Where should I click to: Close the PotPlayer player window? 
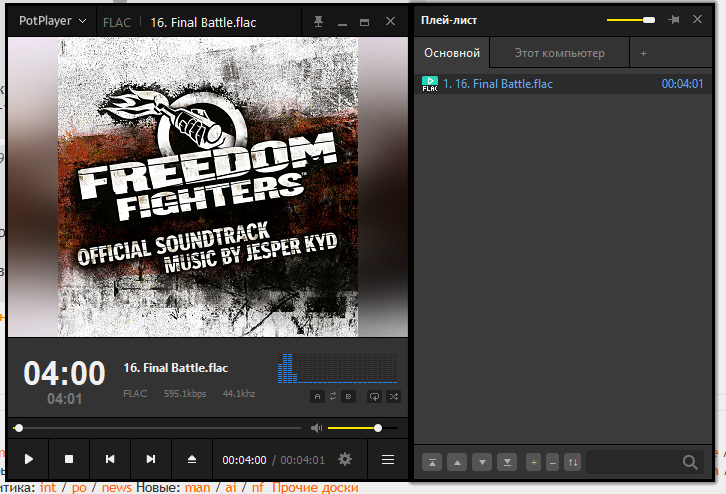390,21
